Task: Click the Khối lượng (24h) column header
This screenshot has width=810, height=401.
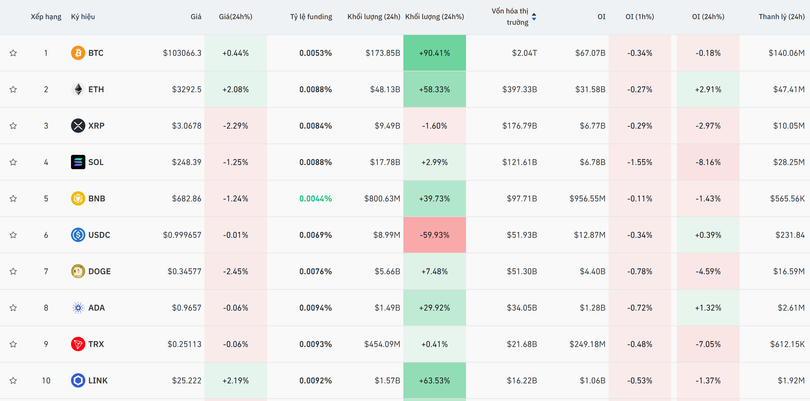Action: [x=373, y=17]
